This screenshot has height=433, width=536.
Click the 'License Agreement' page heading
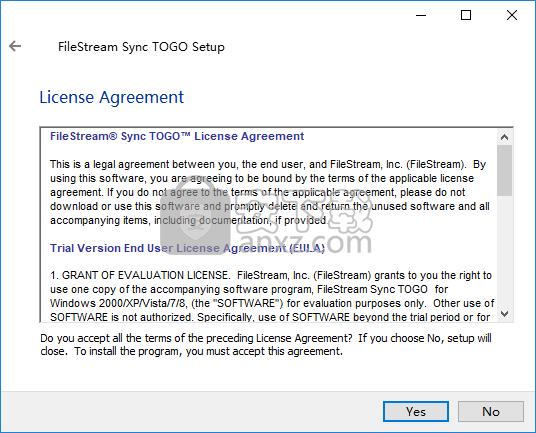point(112,97)
